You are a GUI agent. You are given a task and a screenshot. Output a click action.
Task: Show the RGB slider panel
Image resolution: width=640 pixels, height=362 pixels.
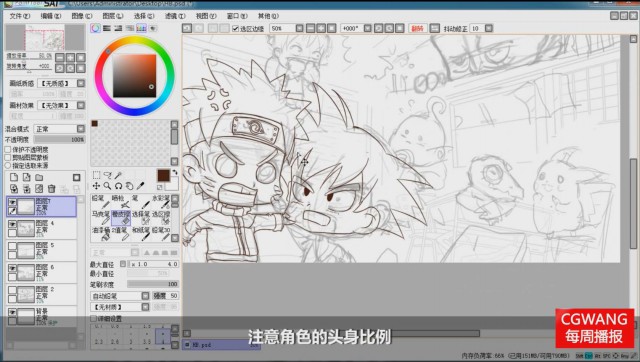pos(107,28)
